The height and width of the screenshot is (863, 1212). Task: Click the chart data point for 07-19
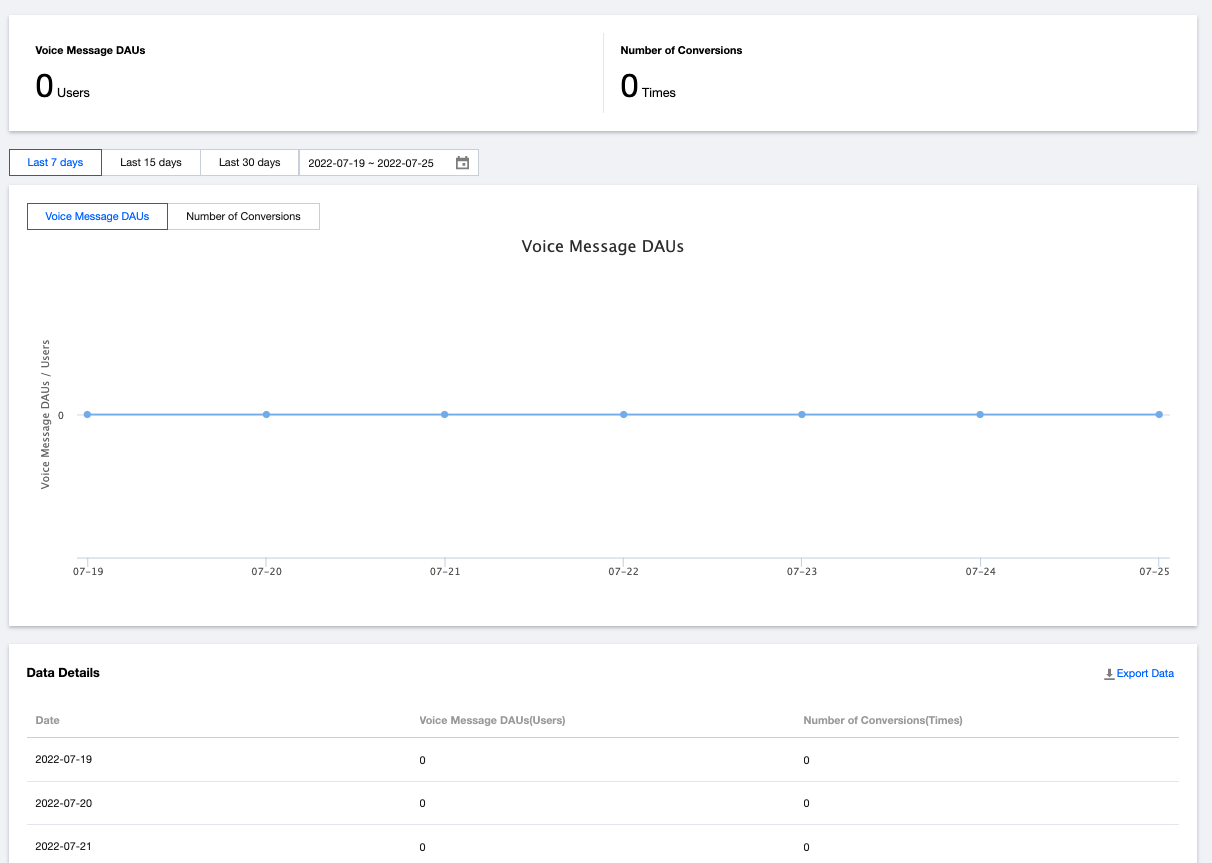[88, 414]
